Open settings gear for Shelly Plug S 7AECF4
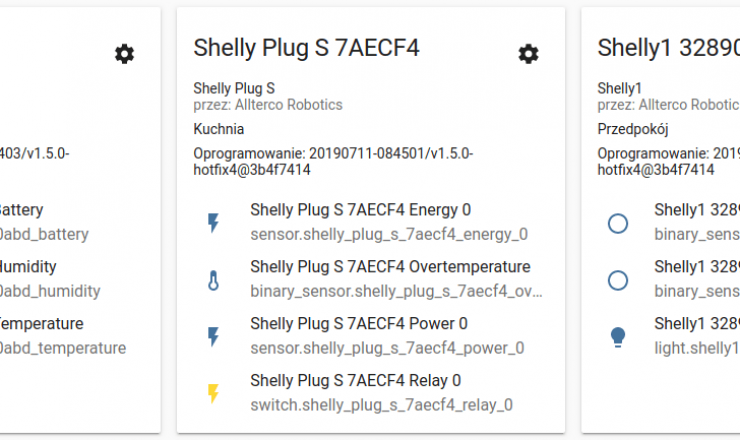 click(528, 54)
